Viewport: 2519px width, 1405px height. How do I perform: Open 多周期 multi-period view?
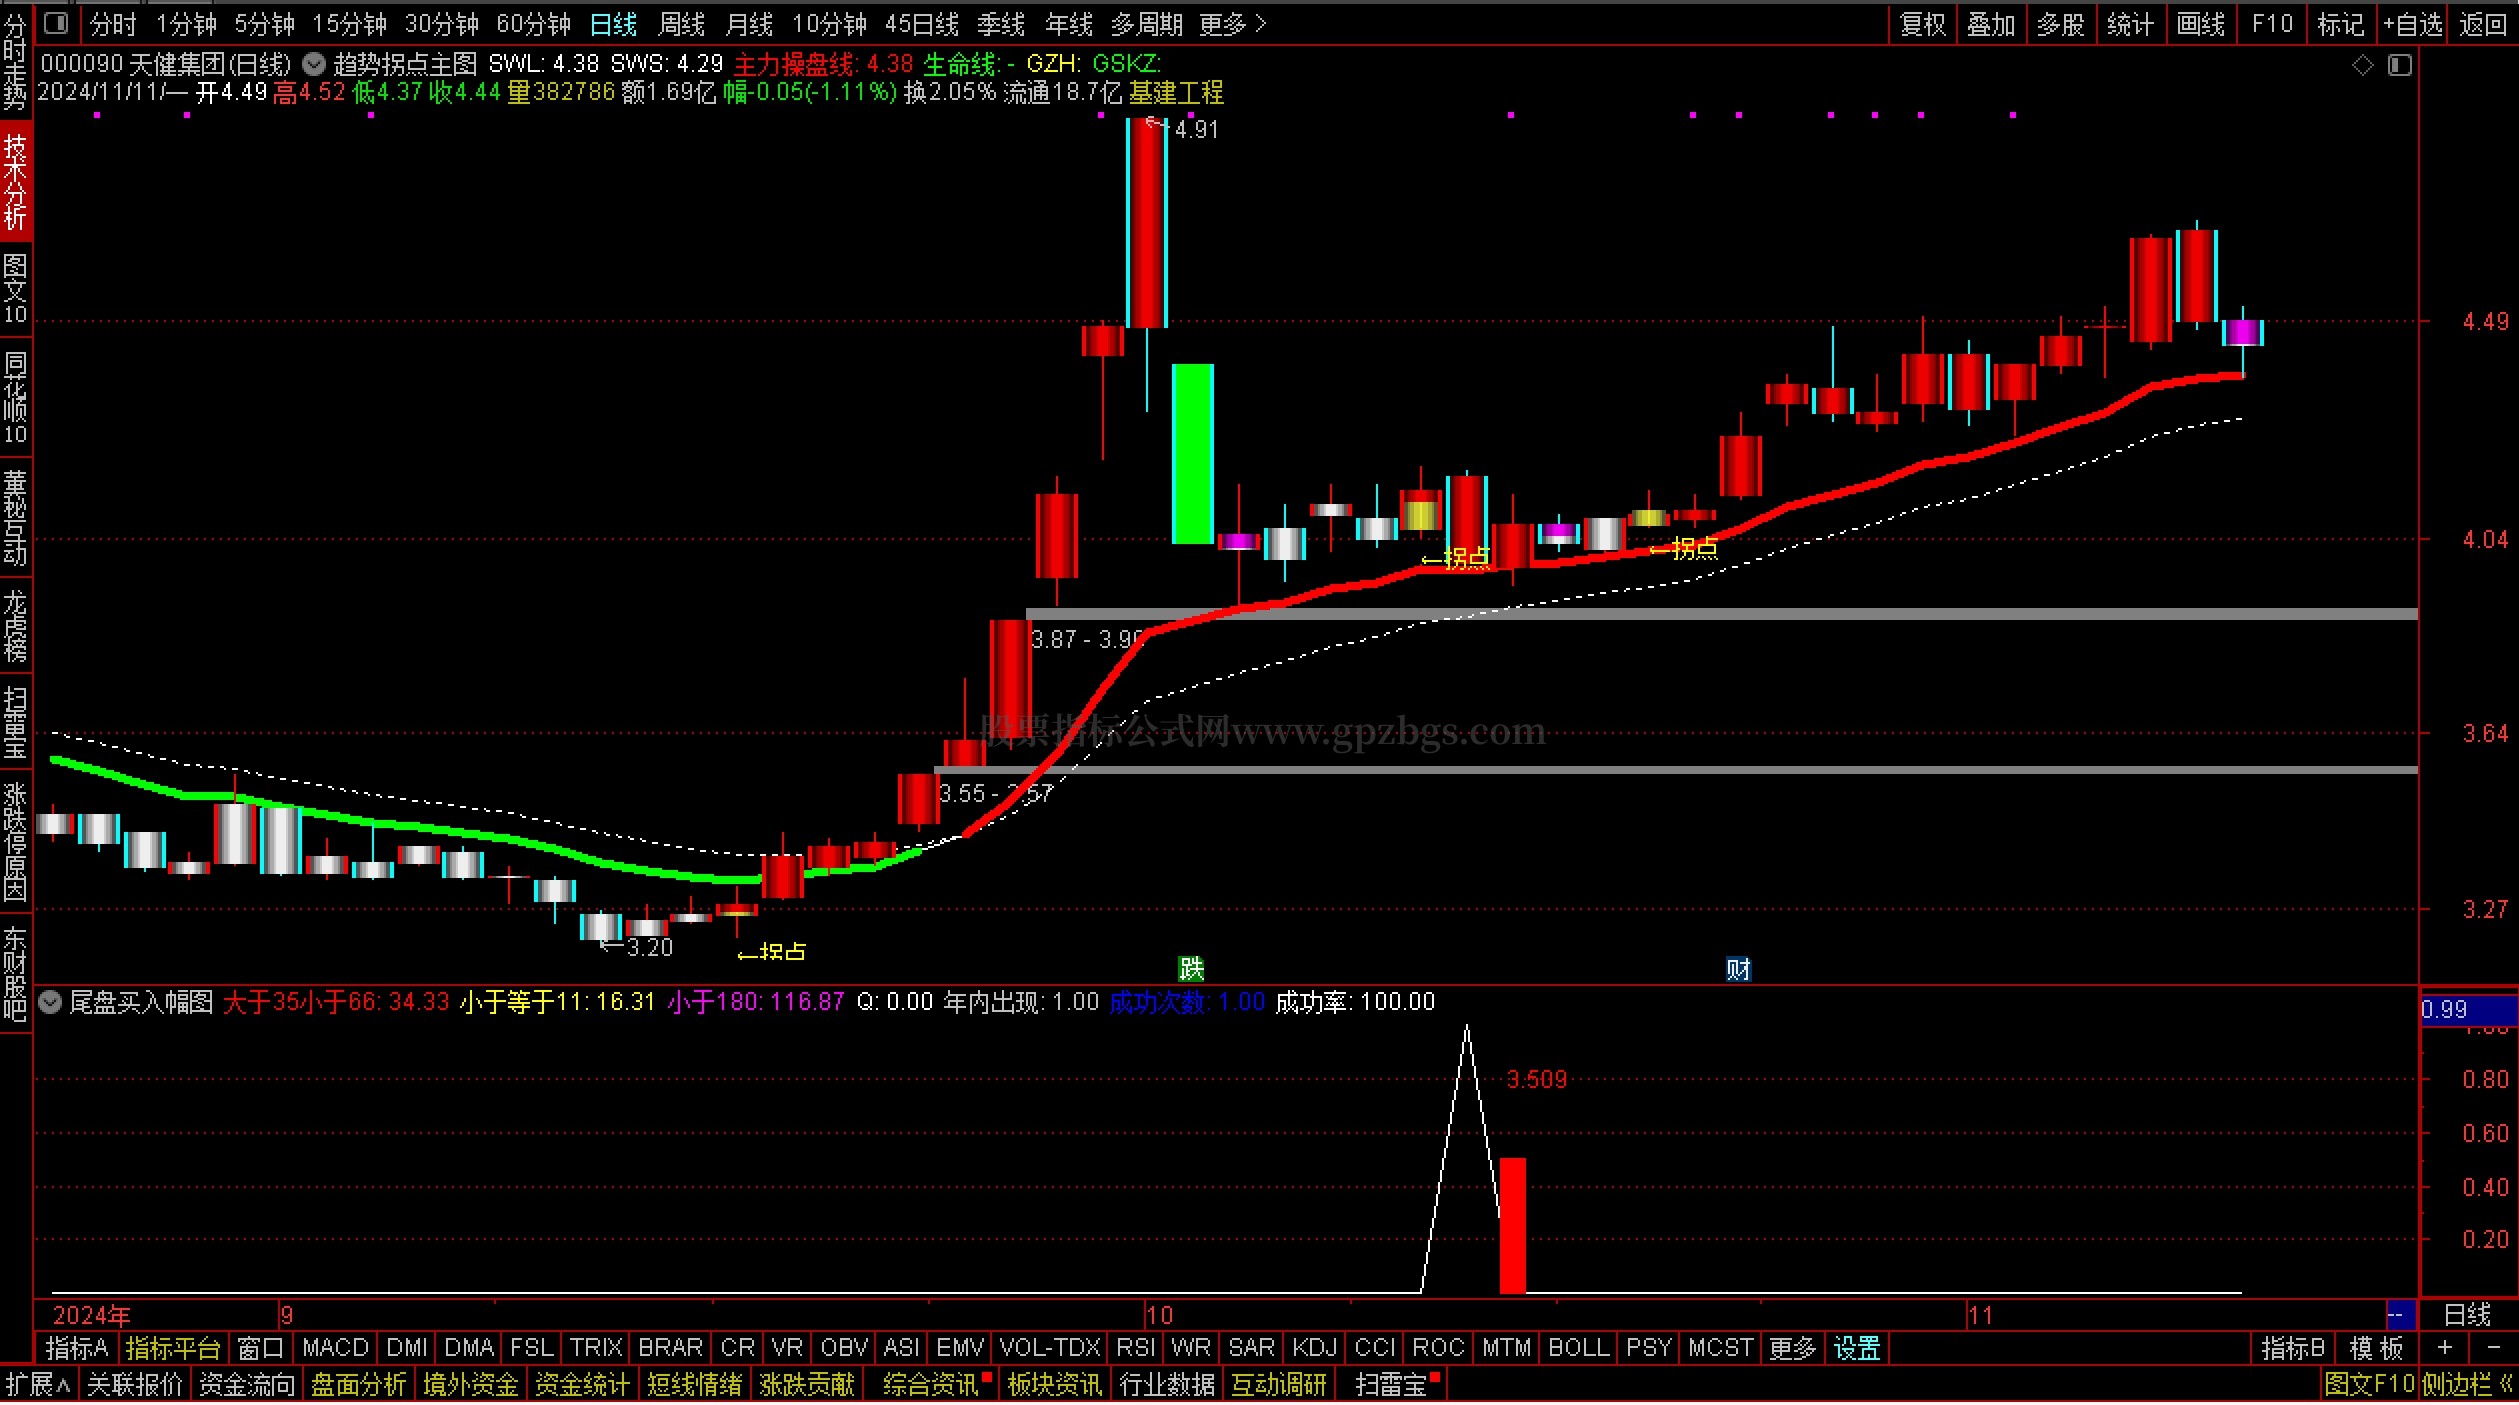point(1147,23)
